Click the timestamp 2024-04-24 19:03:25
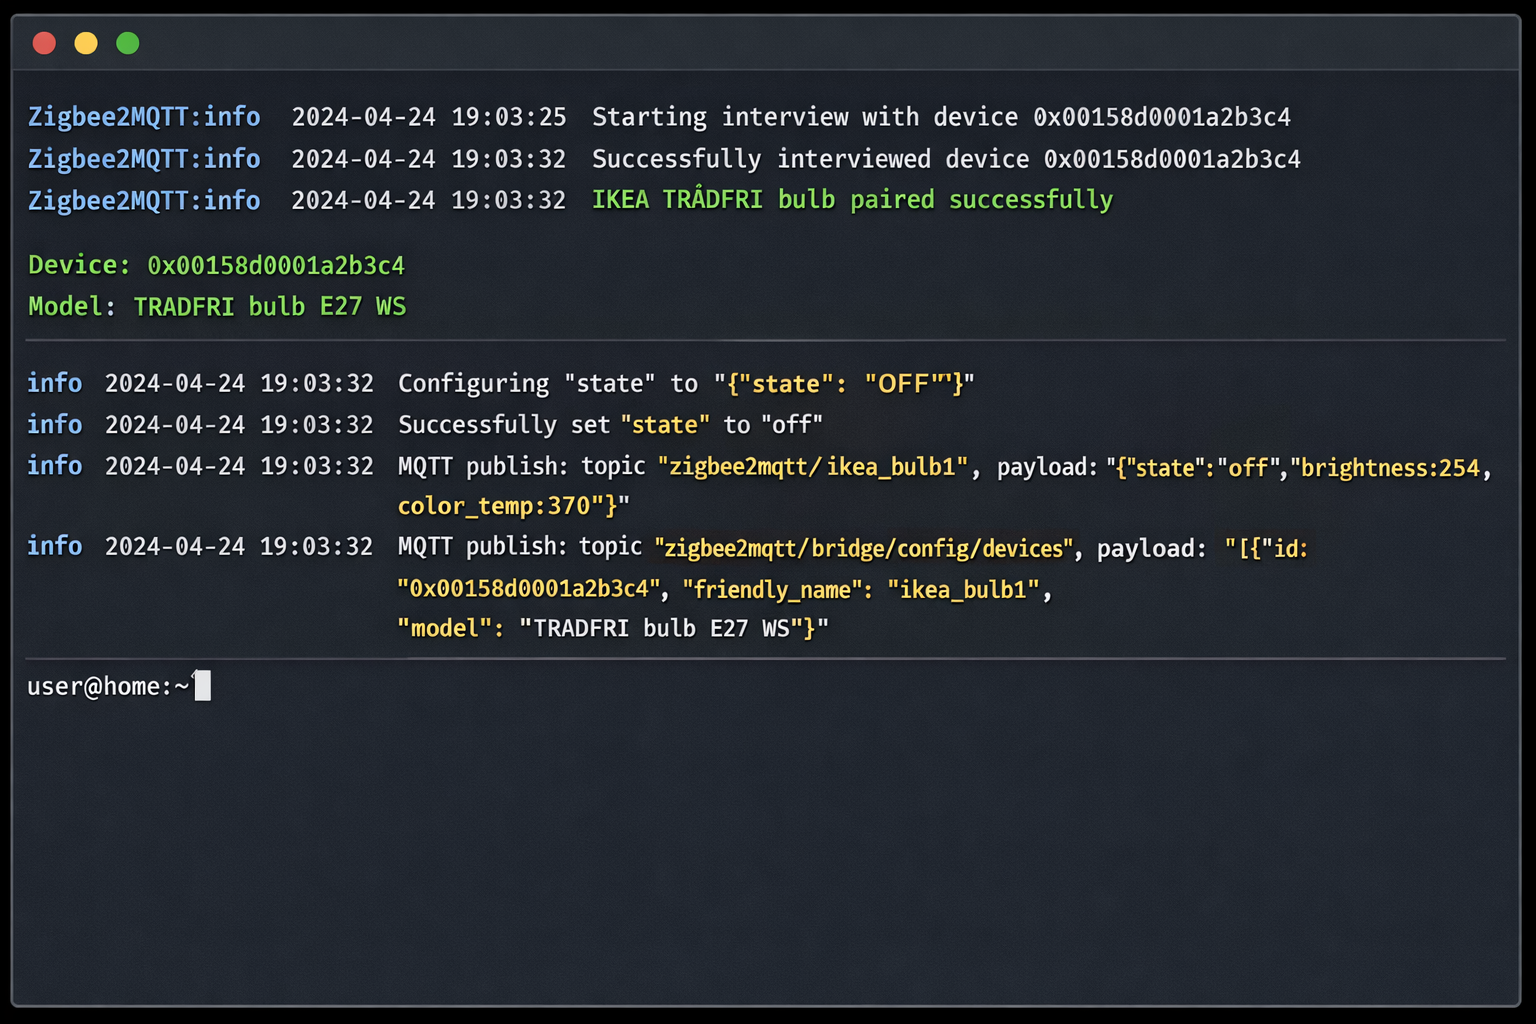Viewport: 1536px width, 1024px height. 429,116
